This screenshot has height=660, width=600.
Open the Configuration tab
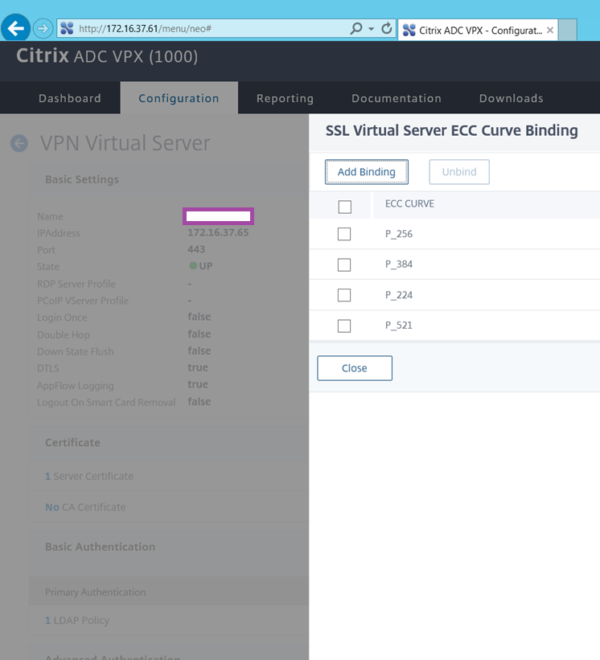[179, 98]
